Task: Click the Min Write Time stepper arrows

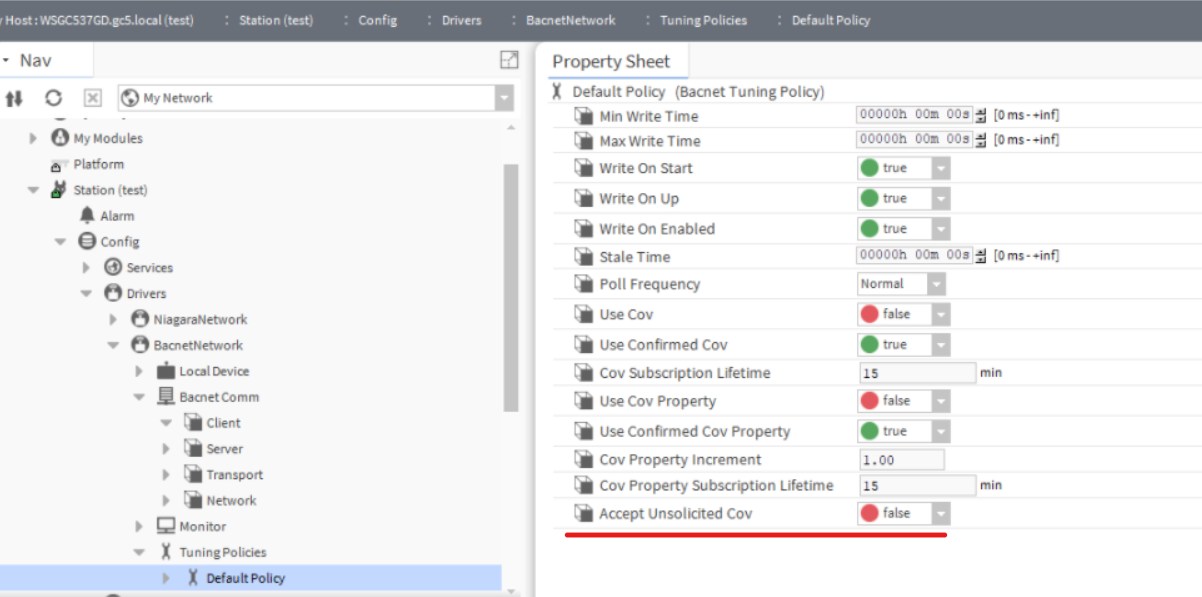Action: pos(981,115)
